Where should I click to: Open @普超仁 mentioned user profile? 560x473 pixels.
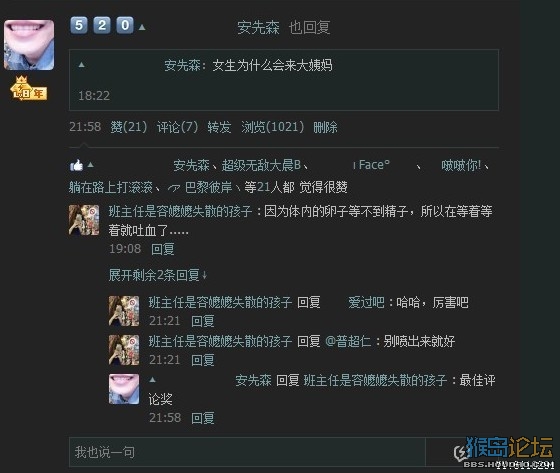(x=348, y=341)
